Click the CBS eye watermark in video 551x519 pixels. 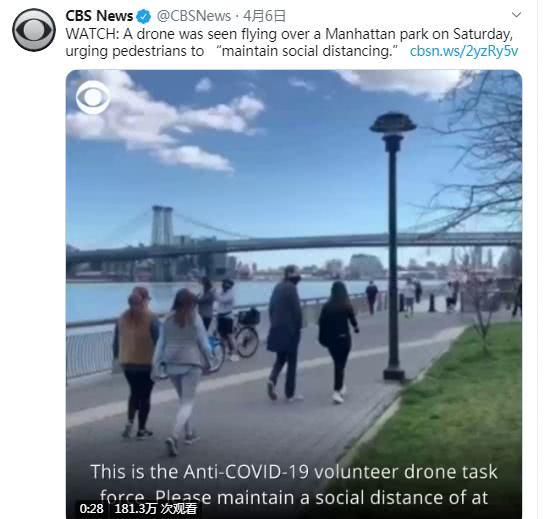93,97
